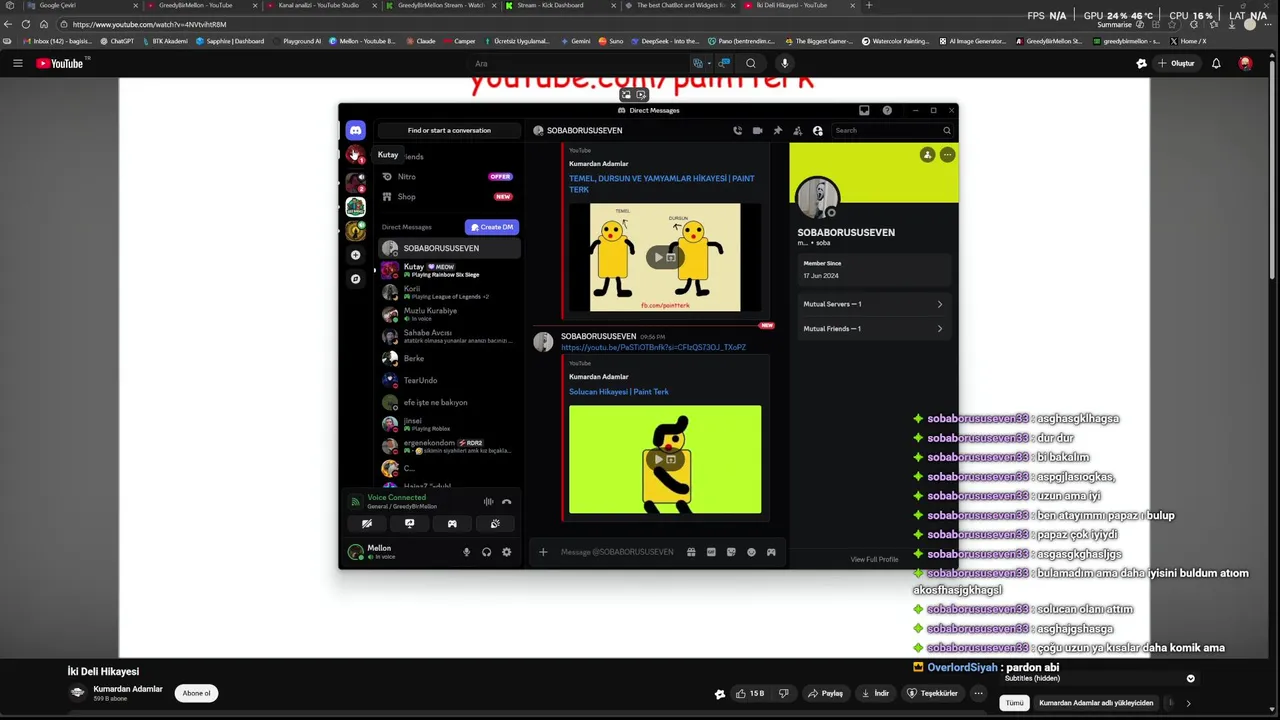
Task: Switch to Kanal analizi YouTube Studio tab
Action: (x=317, y=5)
